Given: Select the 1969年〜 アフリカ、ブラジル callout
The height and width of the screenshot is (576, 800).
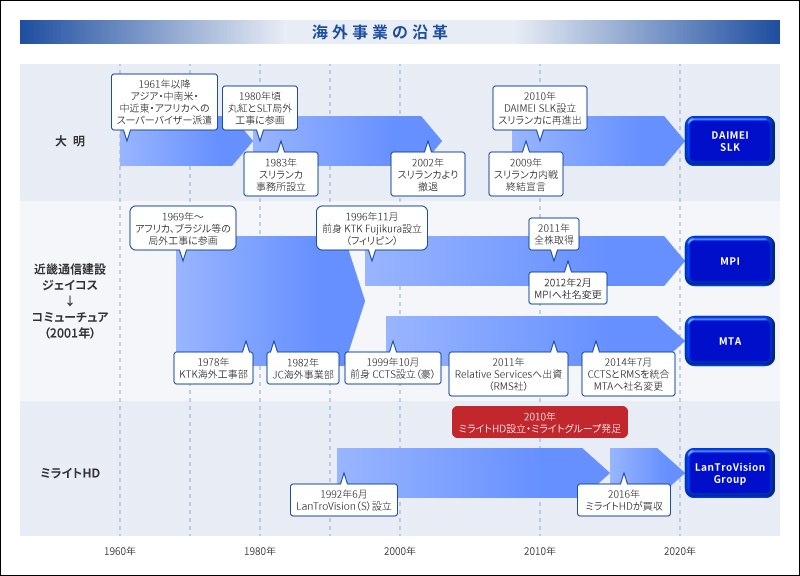Looking at the screenshot, I should (183, 228).
